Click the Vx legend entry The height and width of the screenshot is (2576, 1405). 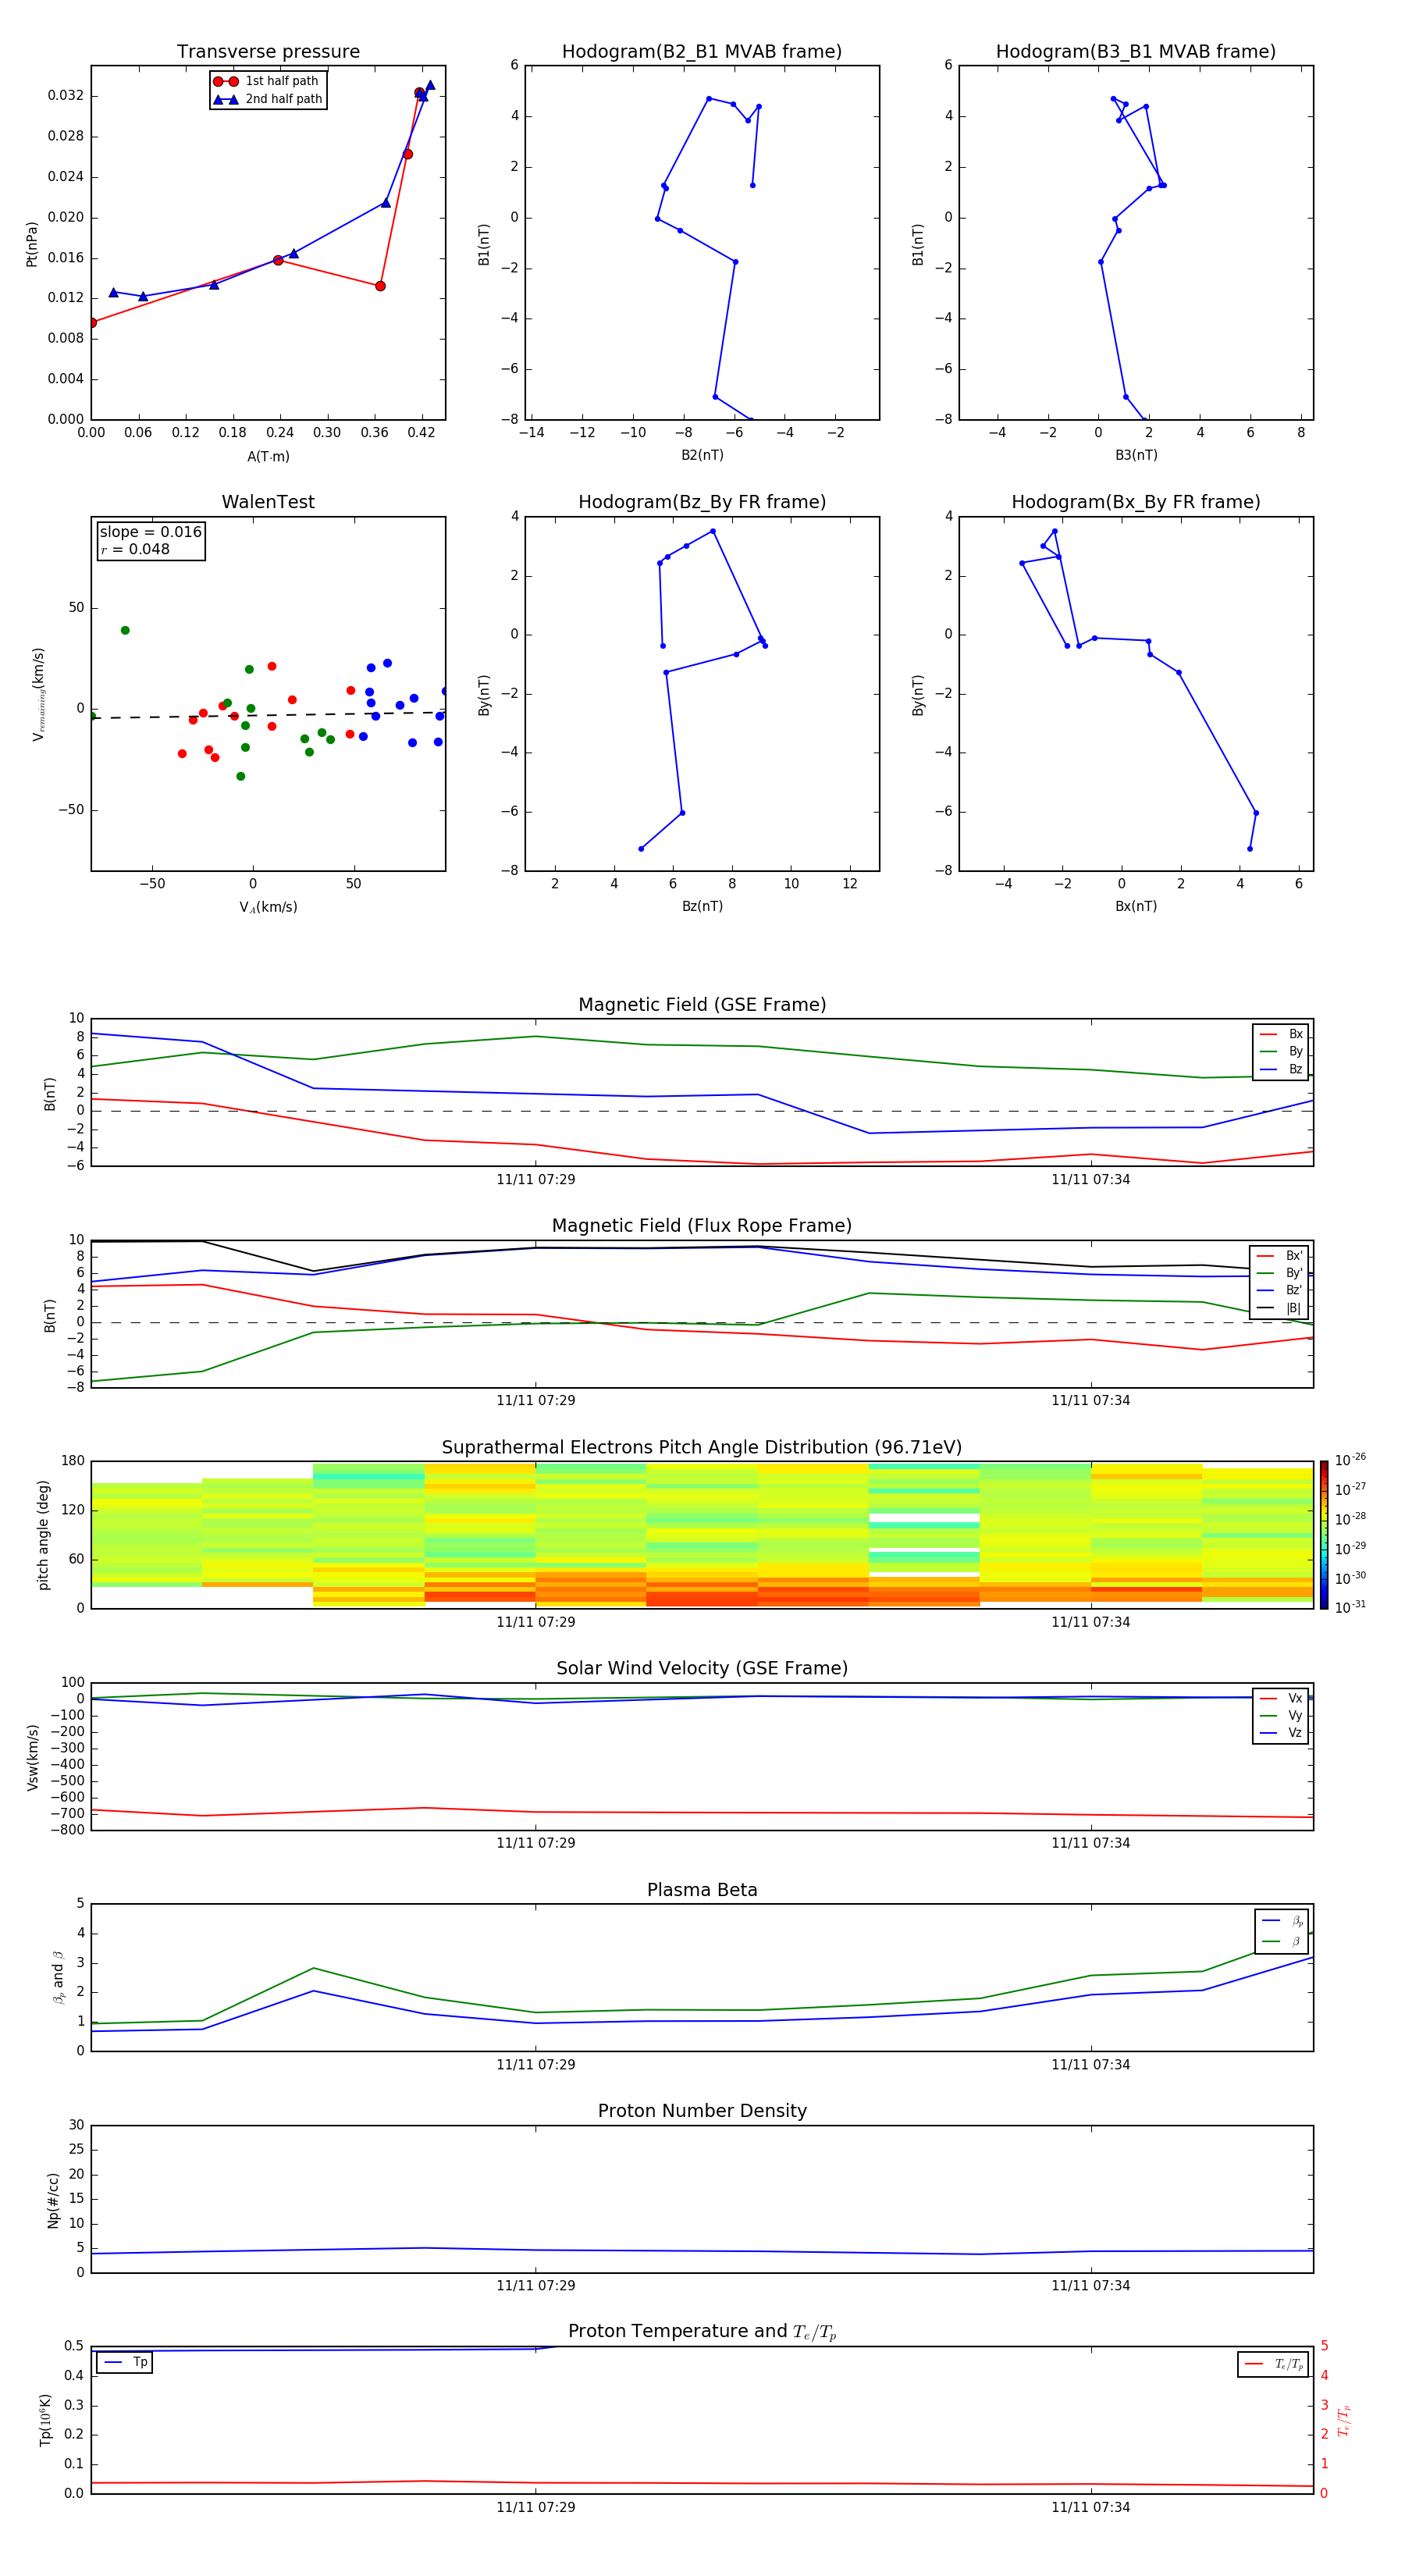1281,1698
